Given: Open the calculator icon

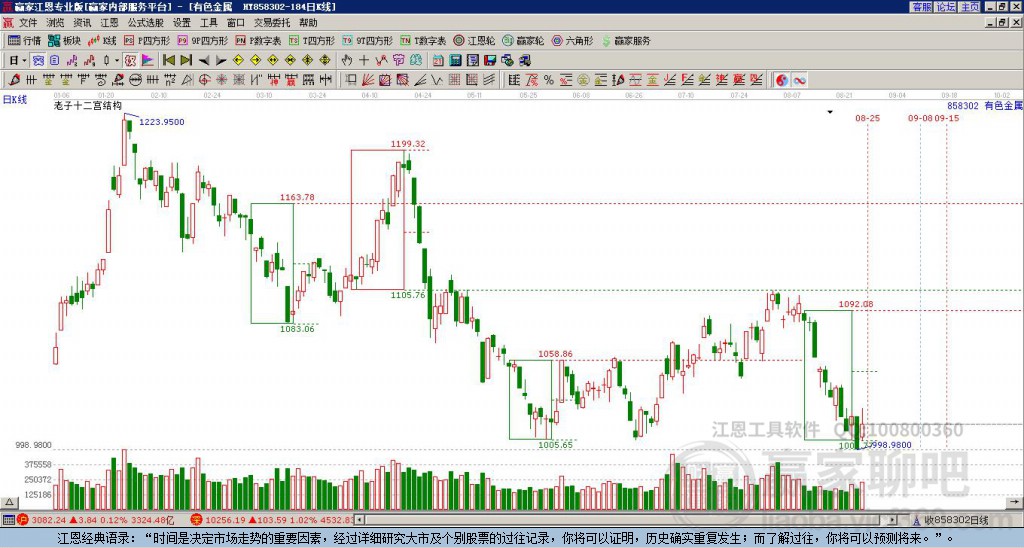Looking at the screenshot, I should pos(455,61).
